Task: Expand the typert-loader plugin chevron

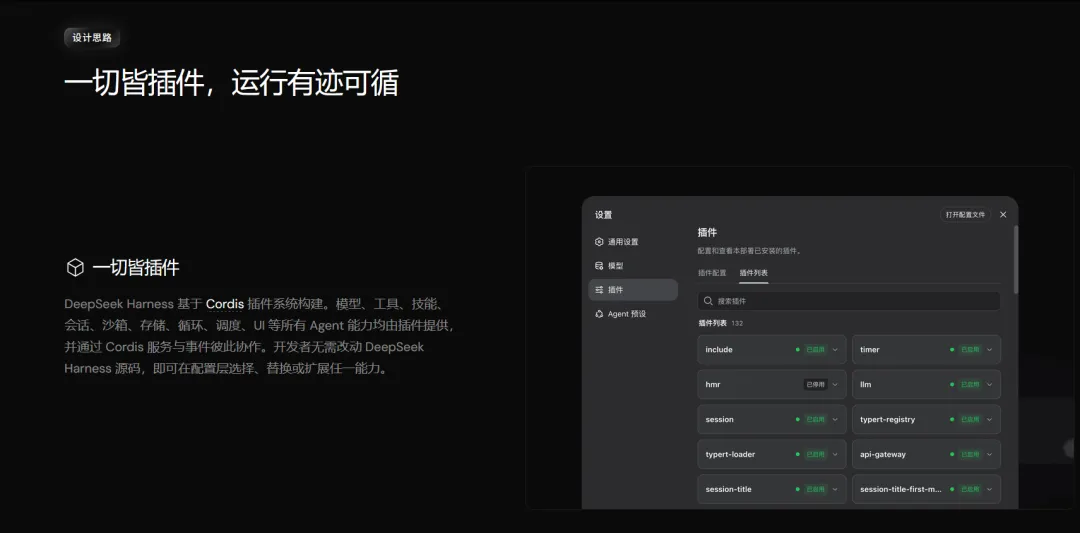Action: (x=835, y=454)
